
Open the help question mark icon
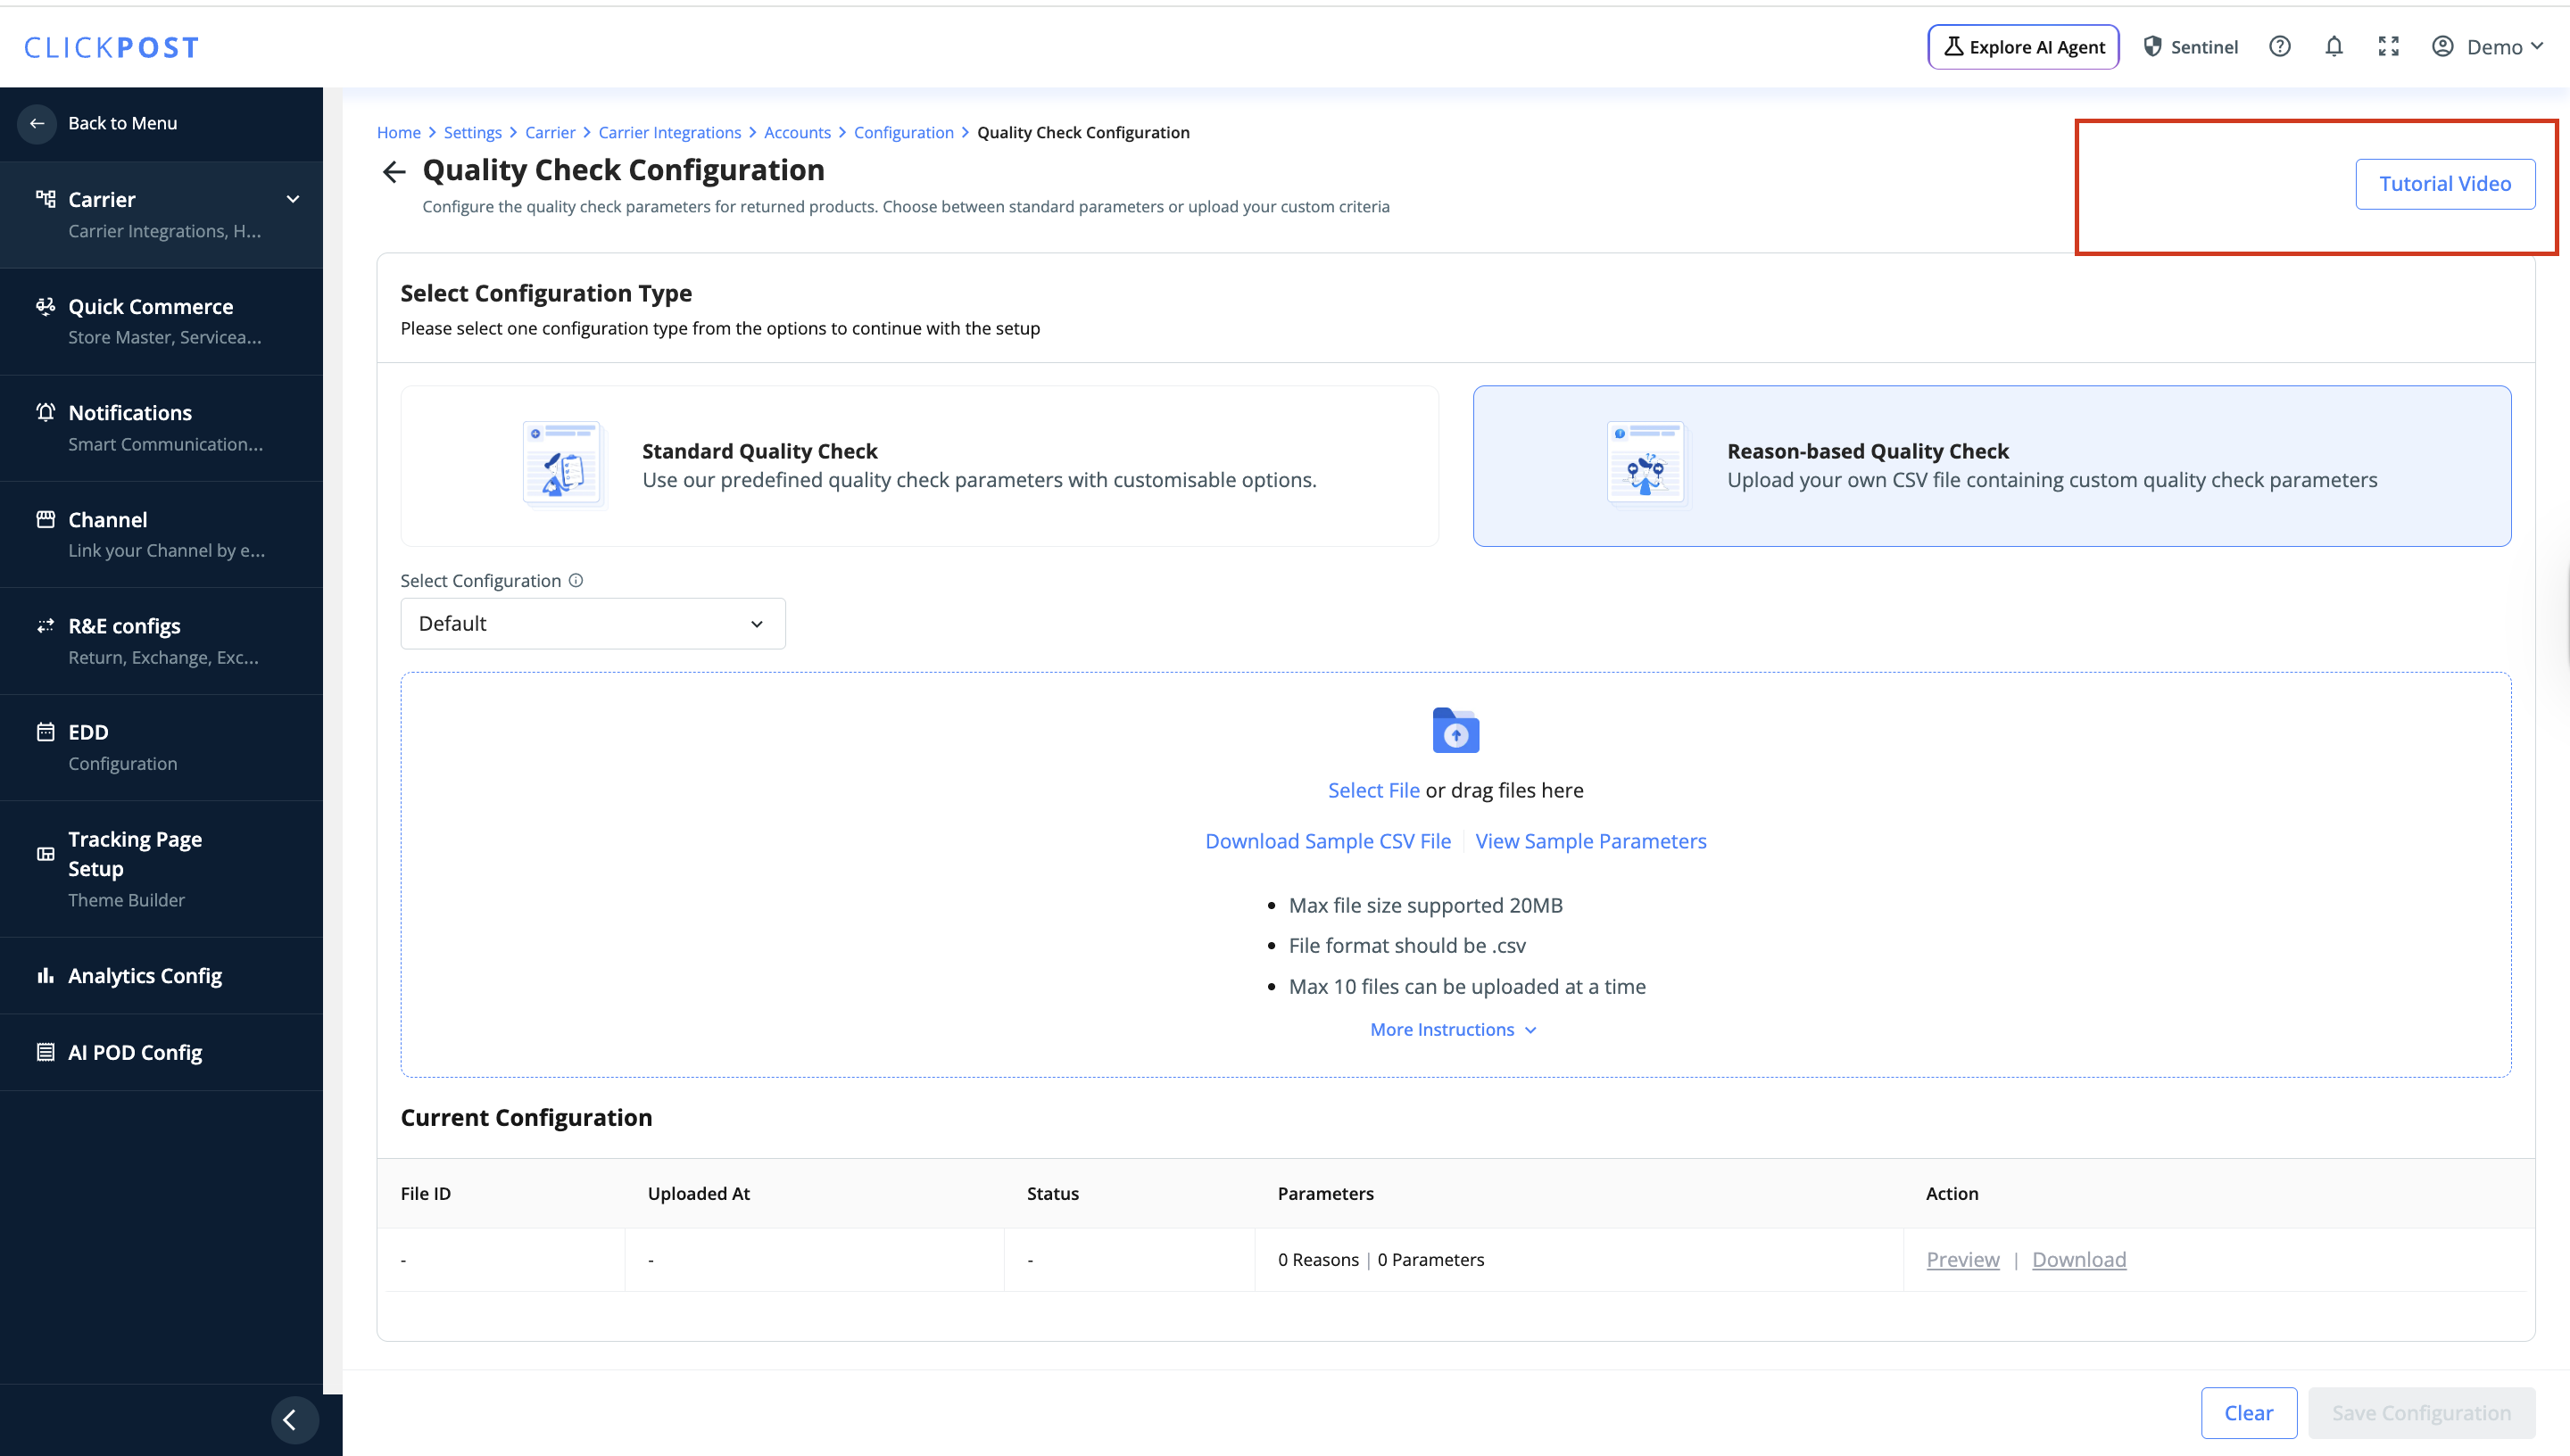2279,47
